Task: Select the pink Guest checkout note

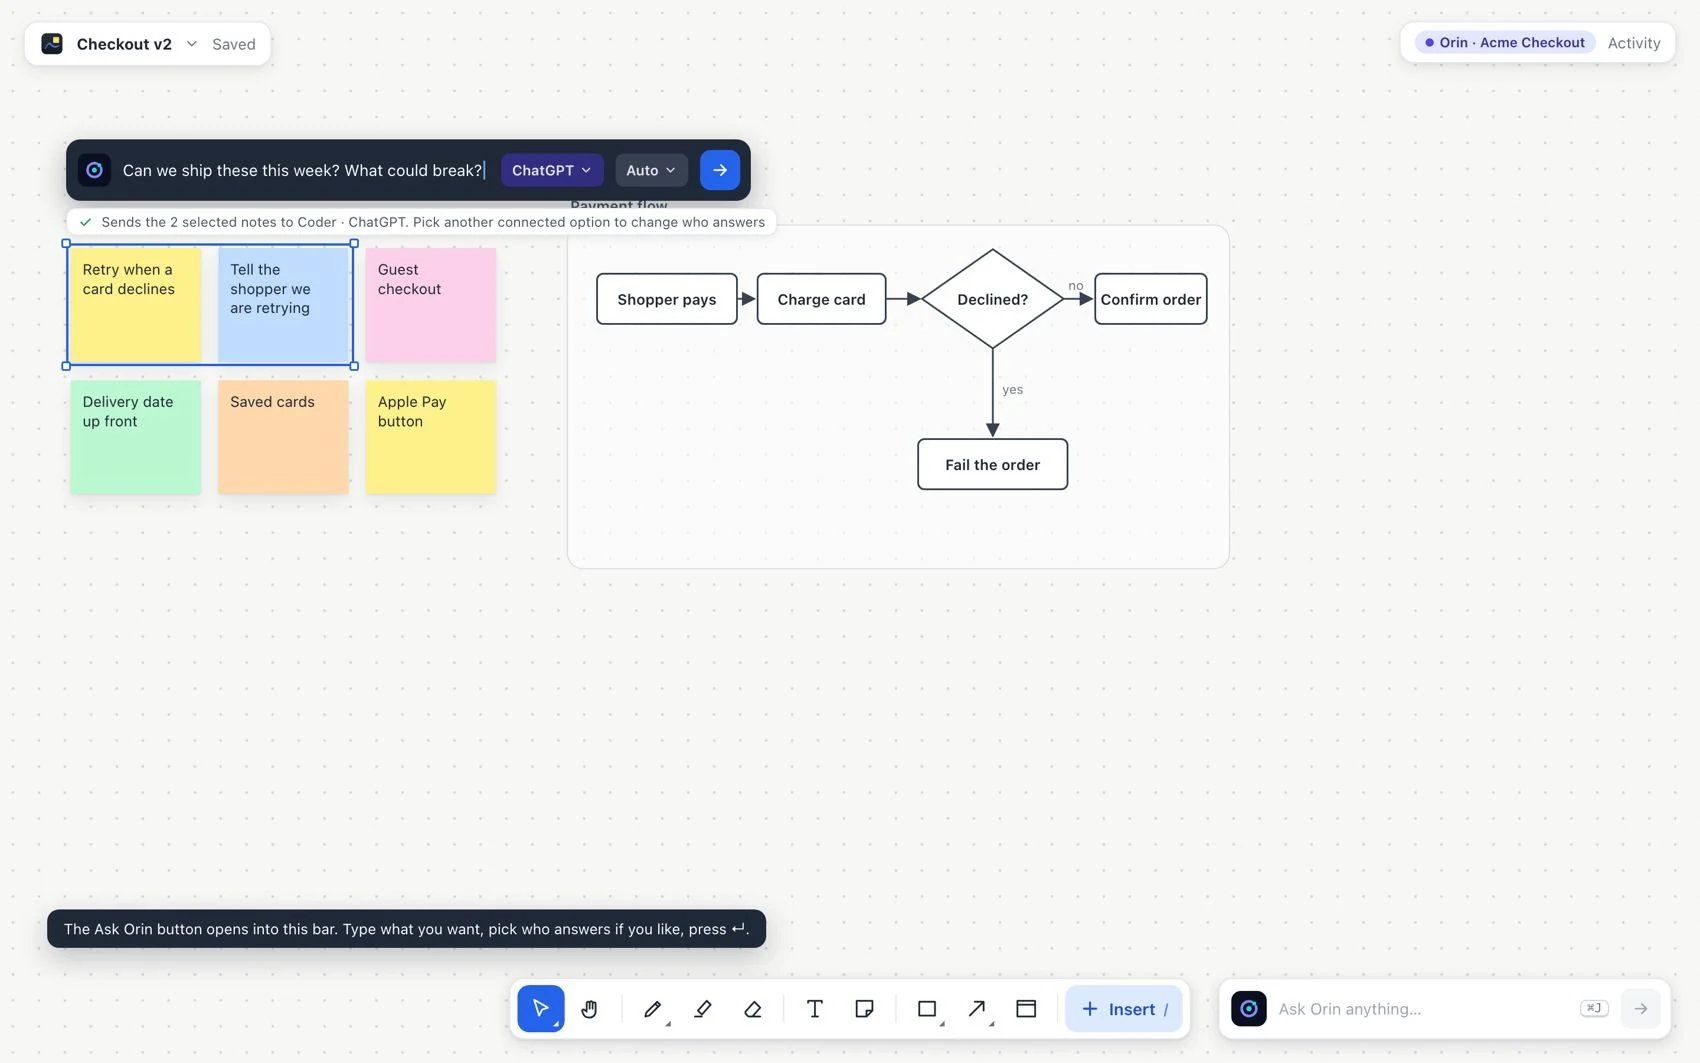Action: (x=431, y=304)
